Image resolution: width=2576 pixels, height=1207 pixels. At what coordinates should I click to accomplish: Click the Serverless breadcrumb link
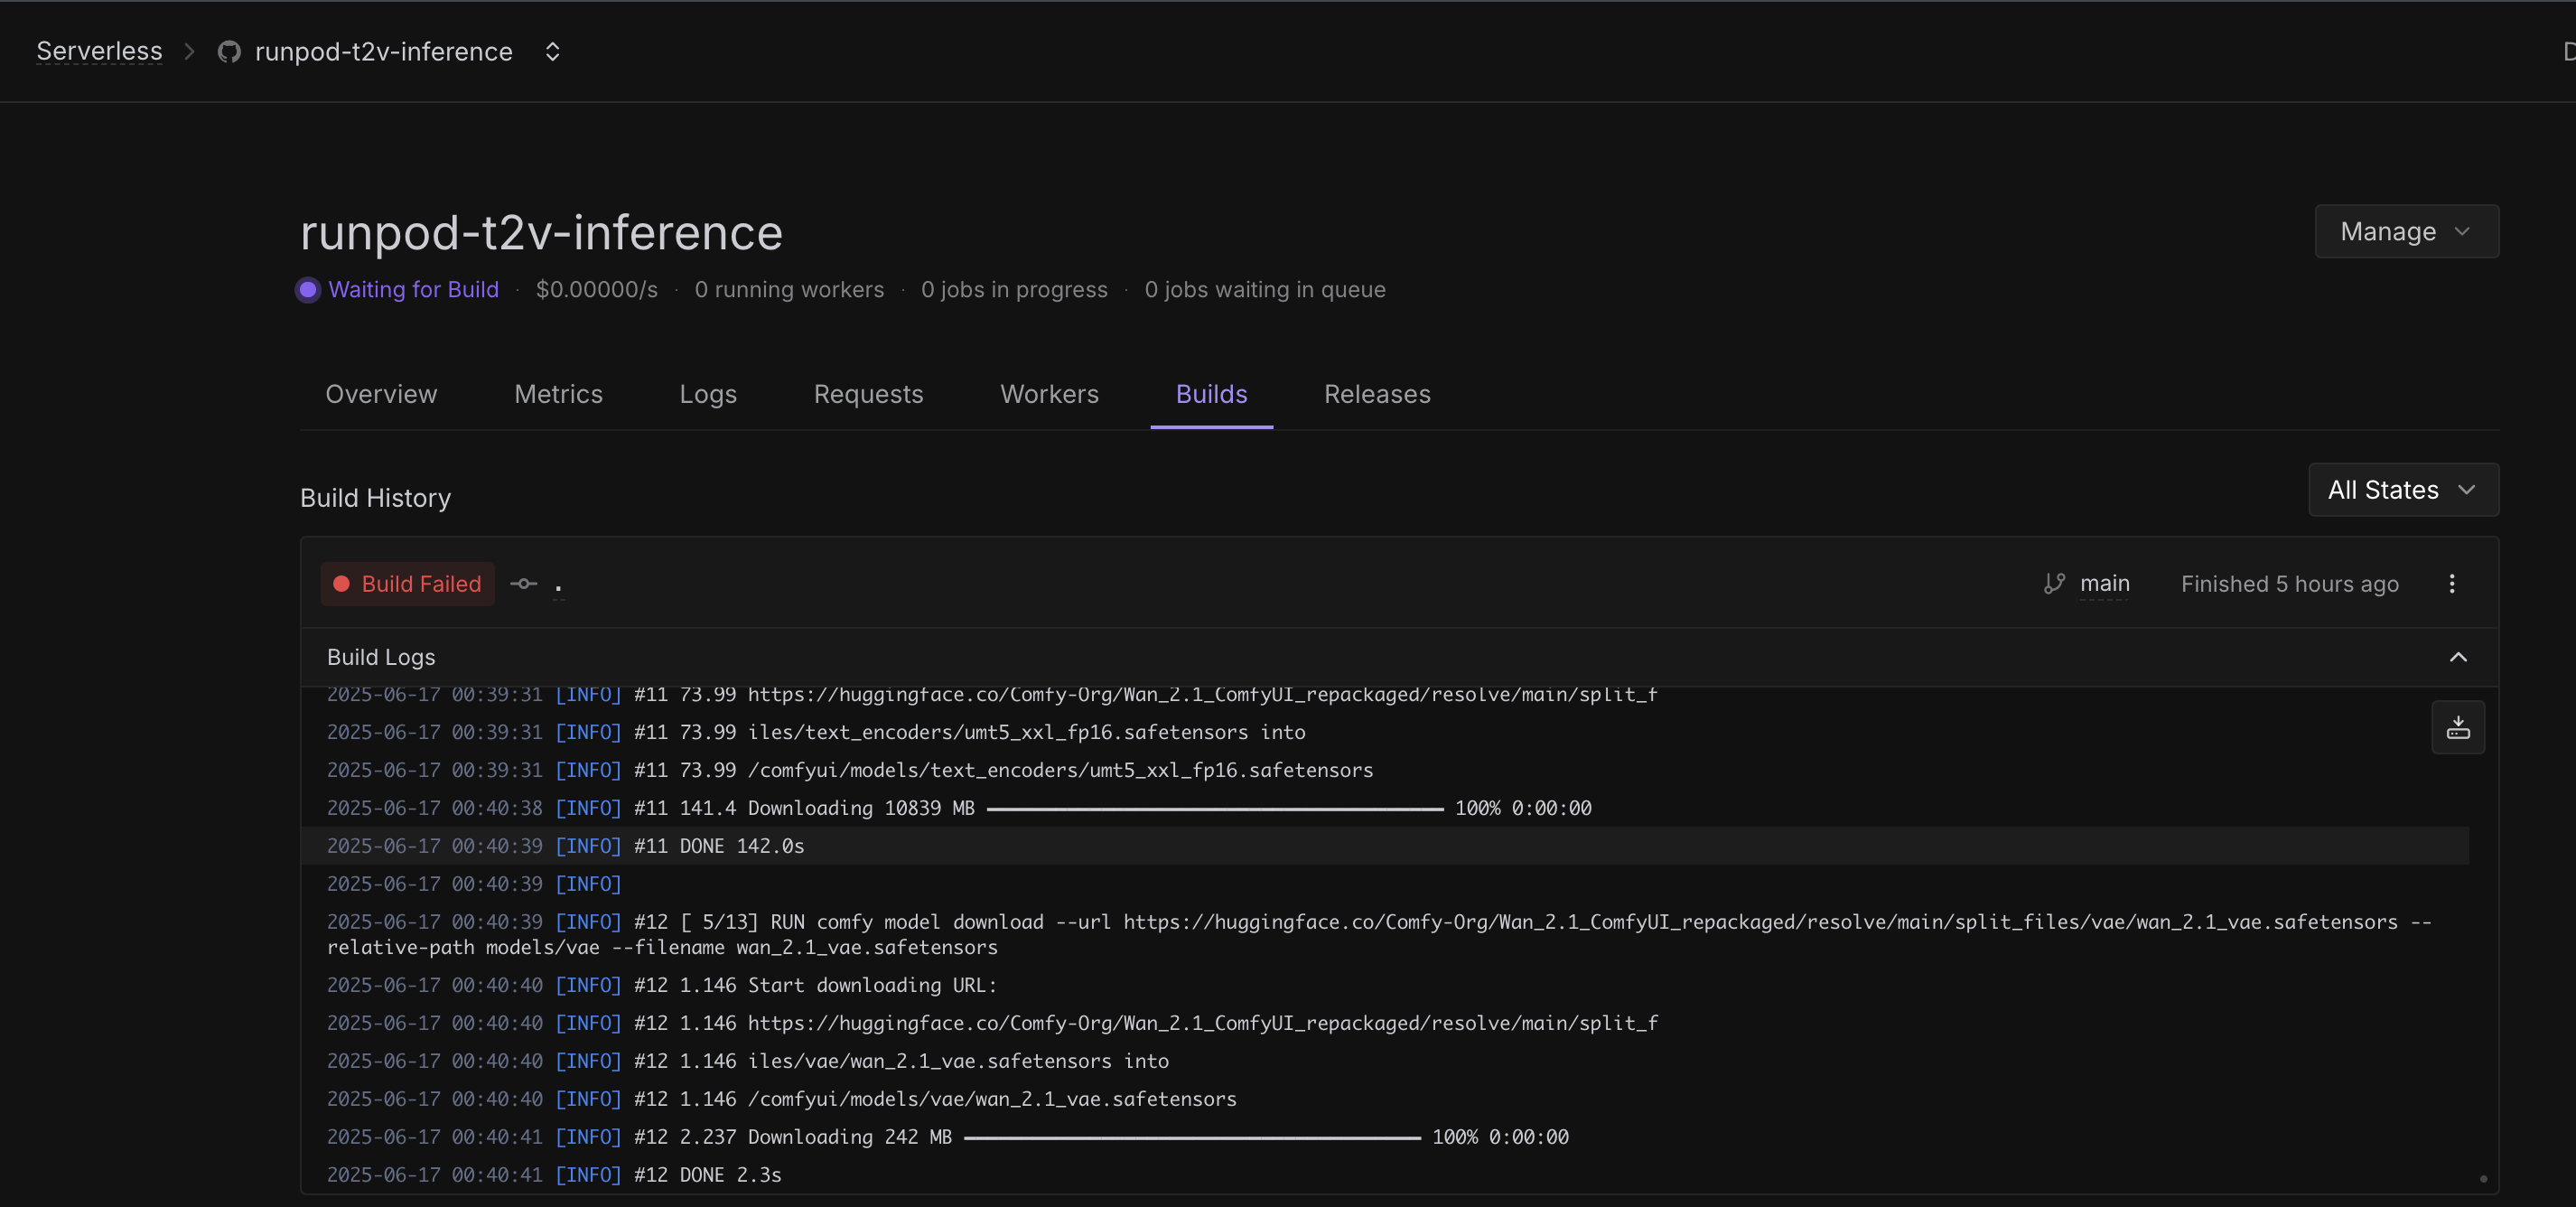[99, 52]
